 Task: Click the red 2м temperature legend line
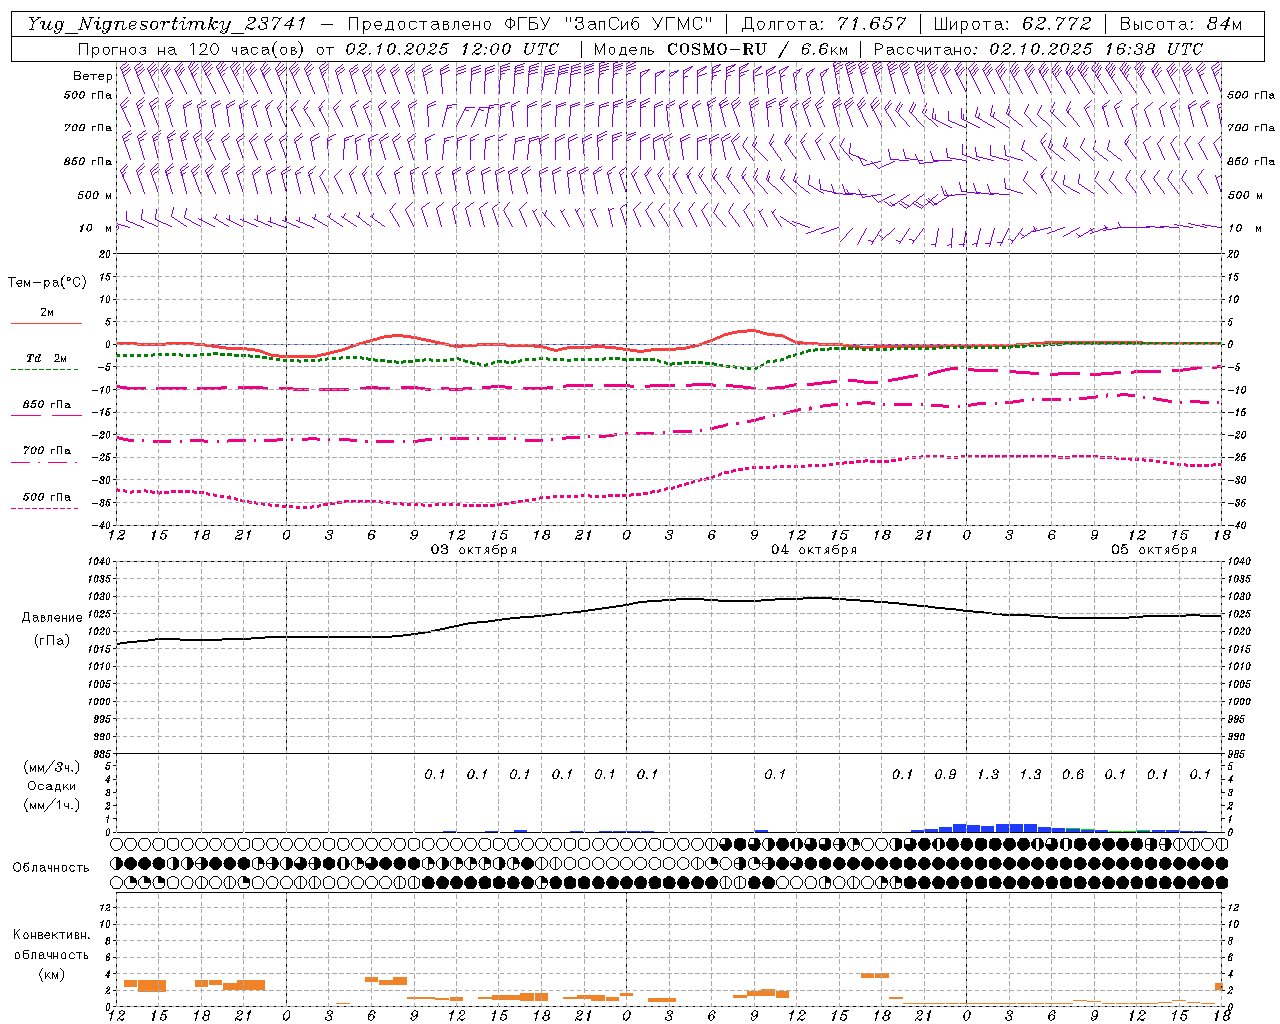[x=46, y=323]
